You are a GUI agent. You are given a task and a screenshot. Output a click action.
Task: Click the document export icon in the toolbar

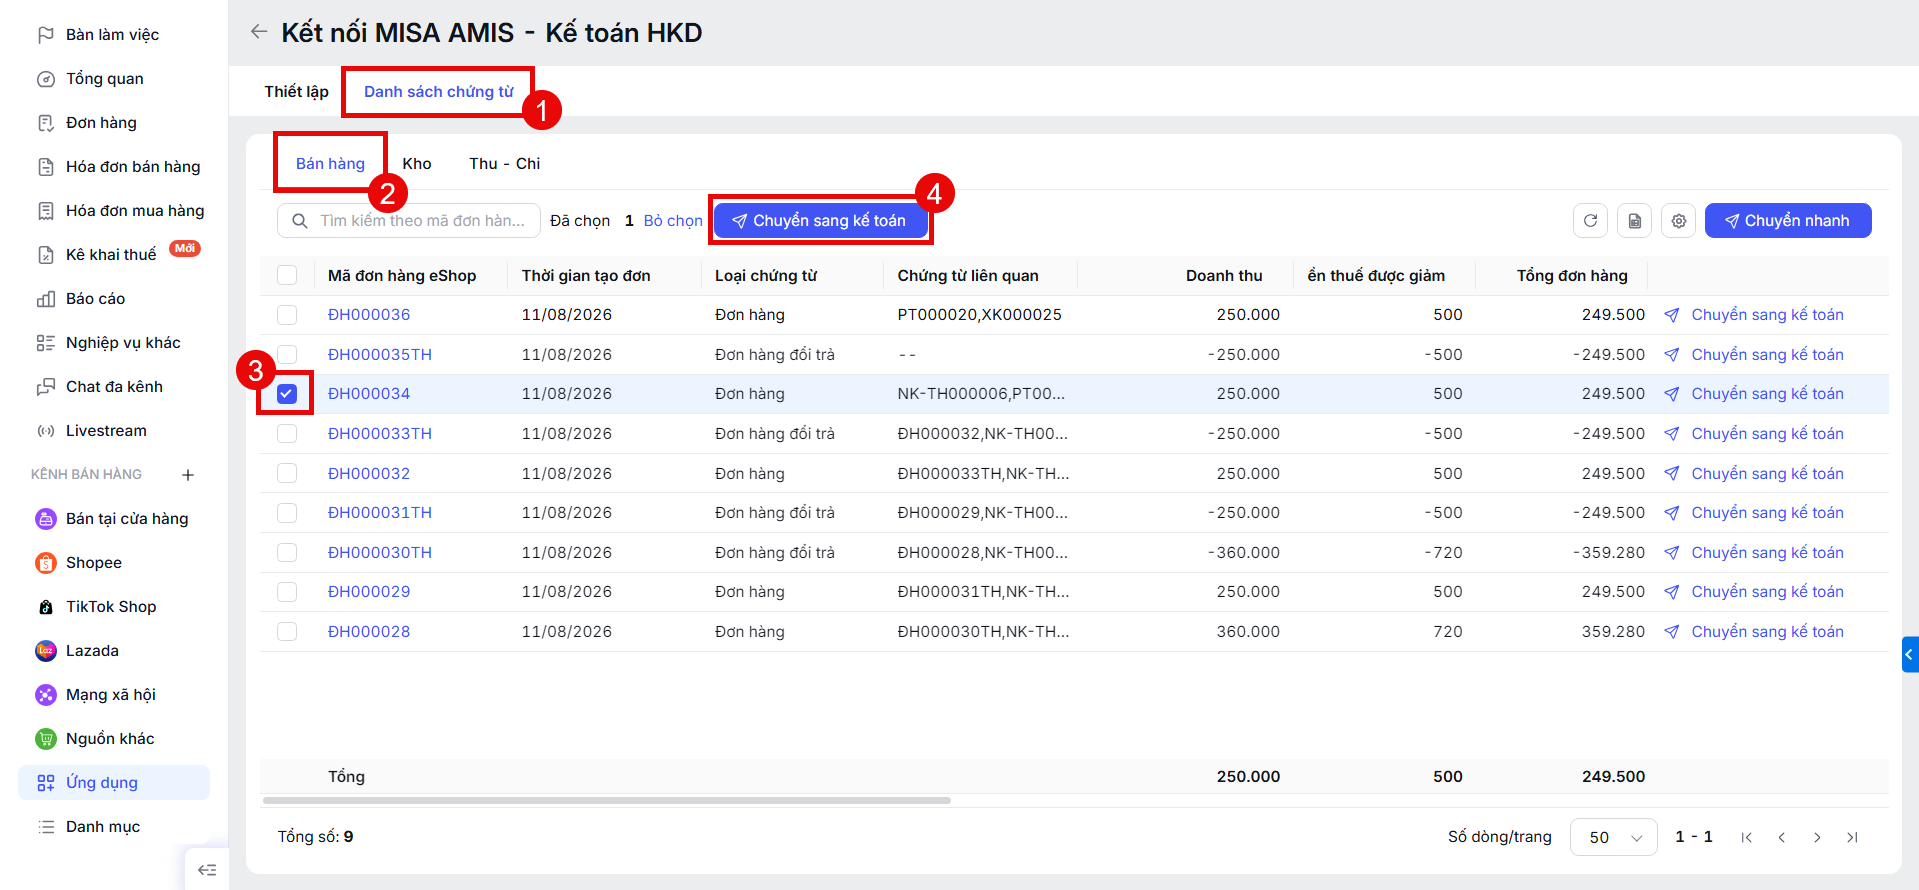click(x=1634, y=221)
